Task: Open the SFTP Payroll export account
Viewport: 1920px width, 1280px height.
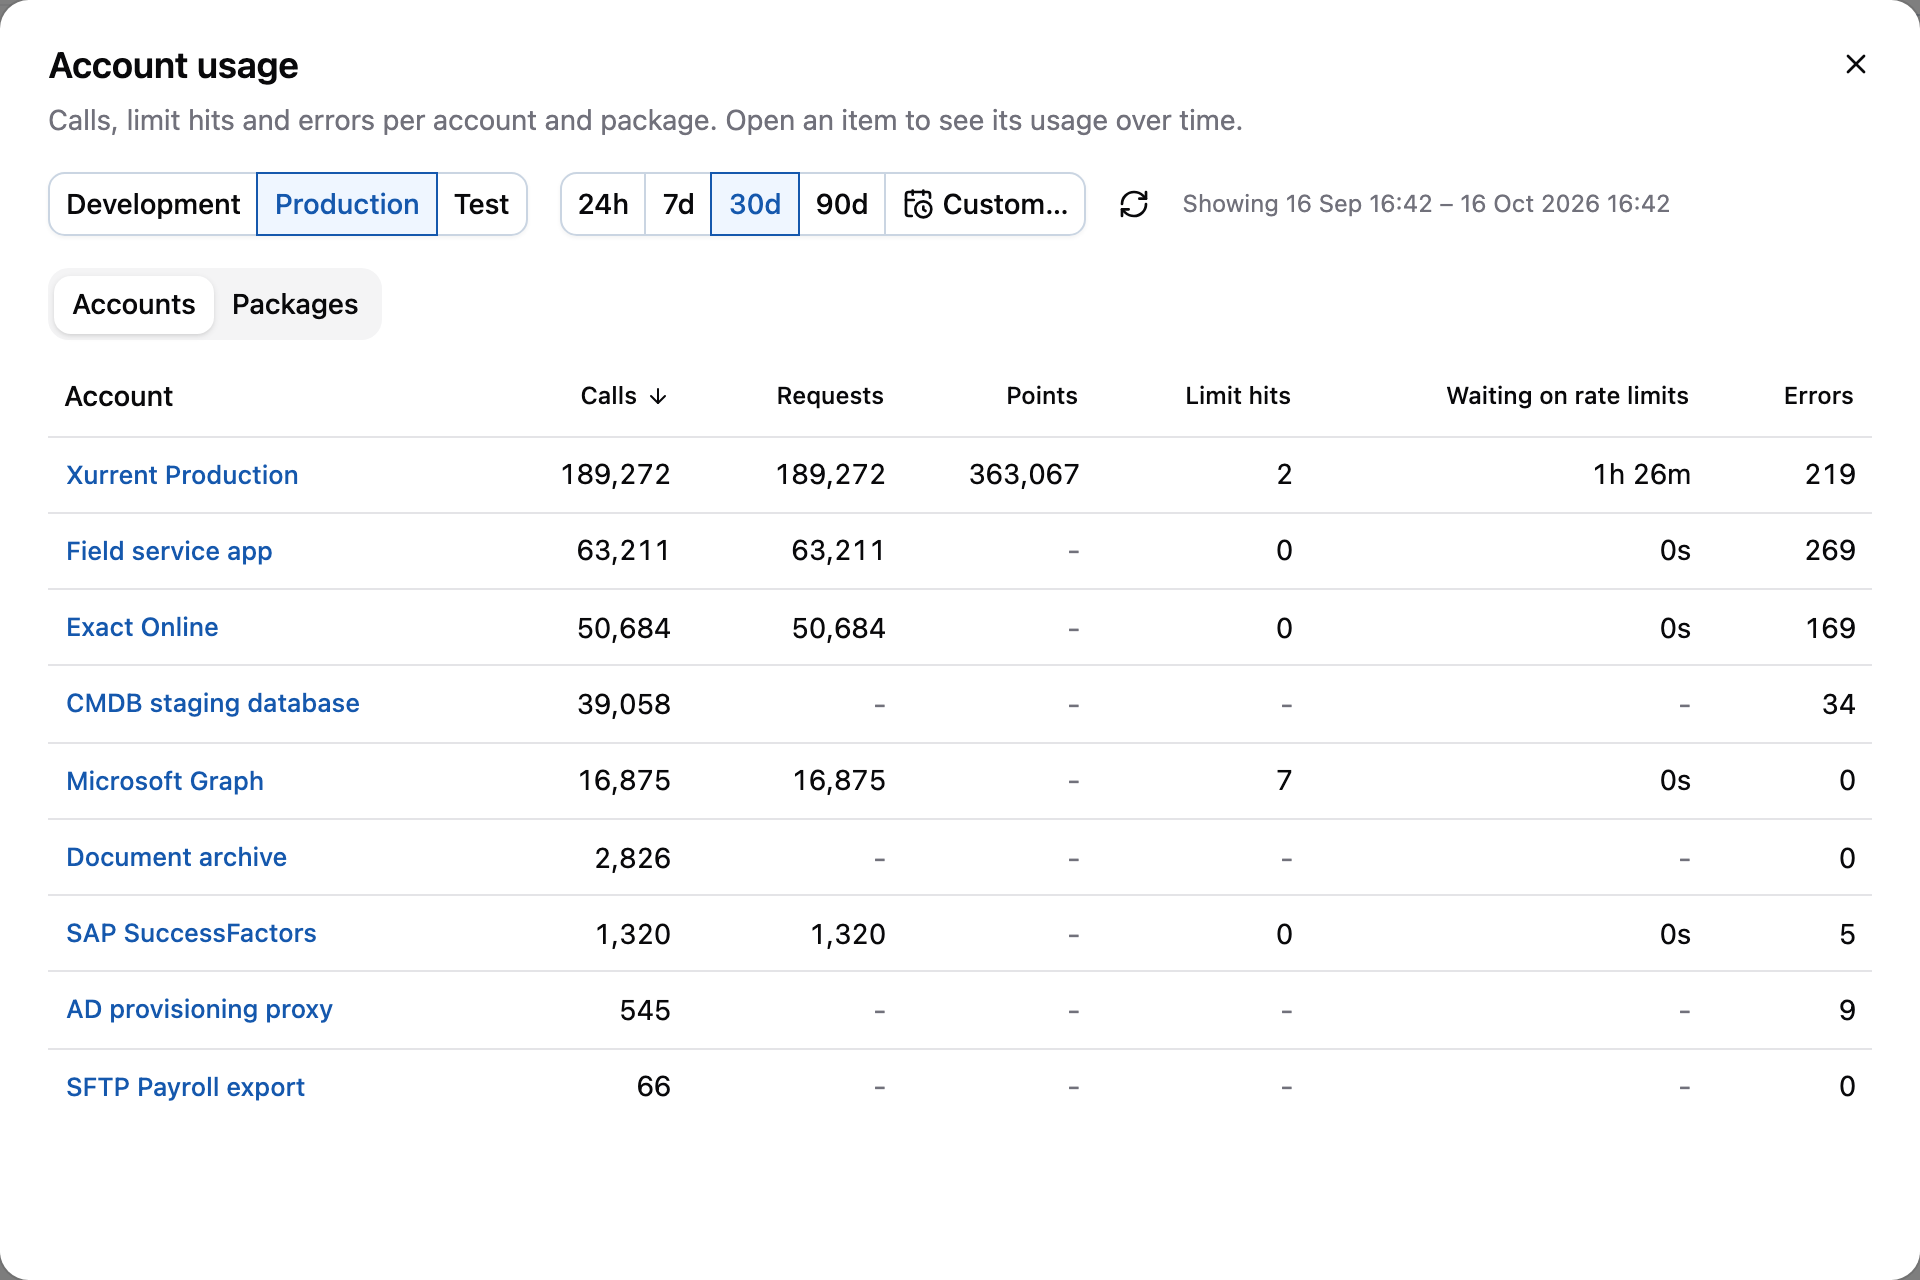Action: (185, 1087)
